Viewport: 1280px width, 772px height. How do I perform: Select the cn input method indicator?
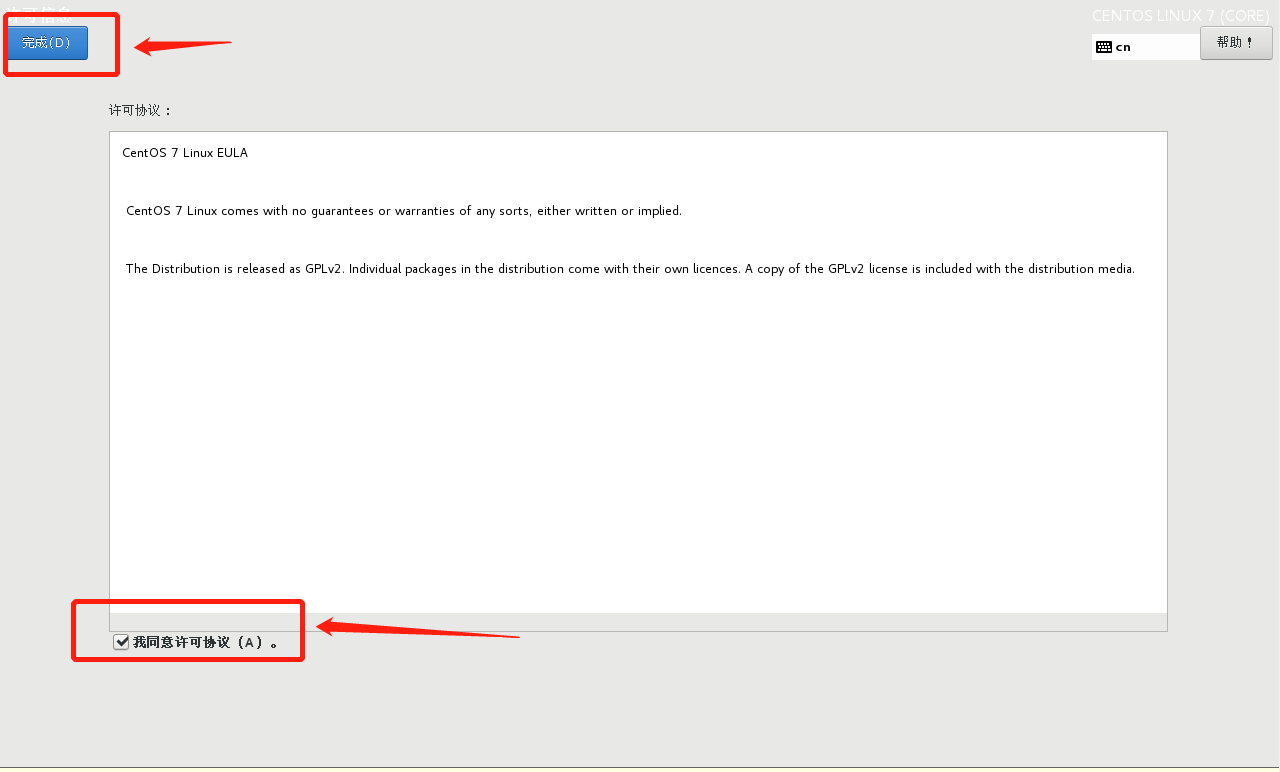(1121, 46)
